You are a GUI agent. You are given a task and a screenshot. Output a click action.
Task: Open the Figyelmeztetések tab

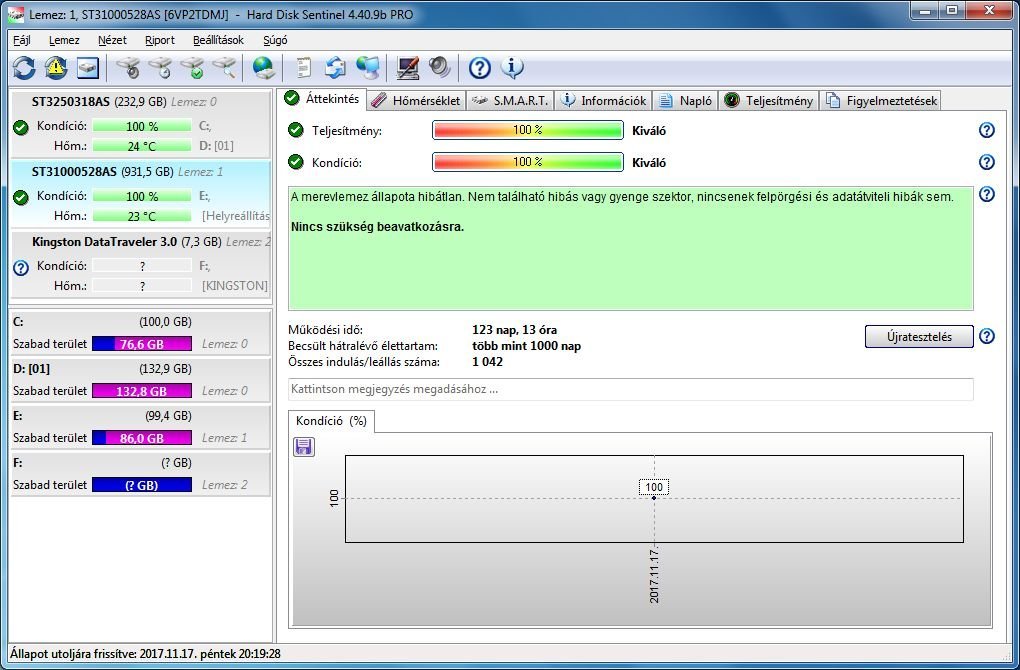pos(881,101)
